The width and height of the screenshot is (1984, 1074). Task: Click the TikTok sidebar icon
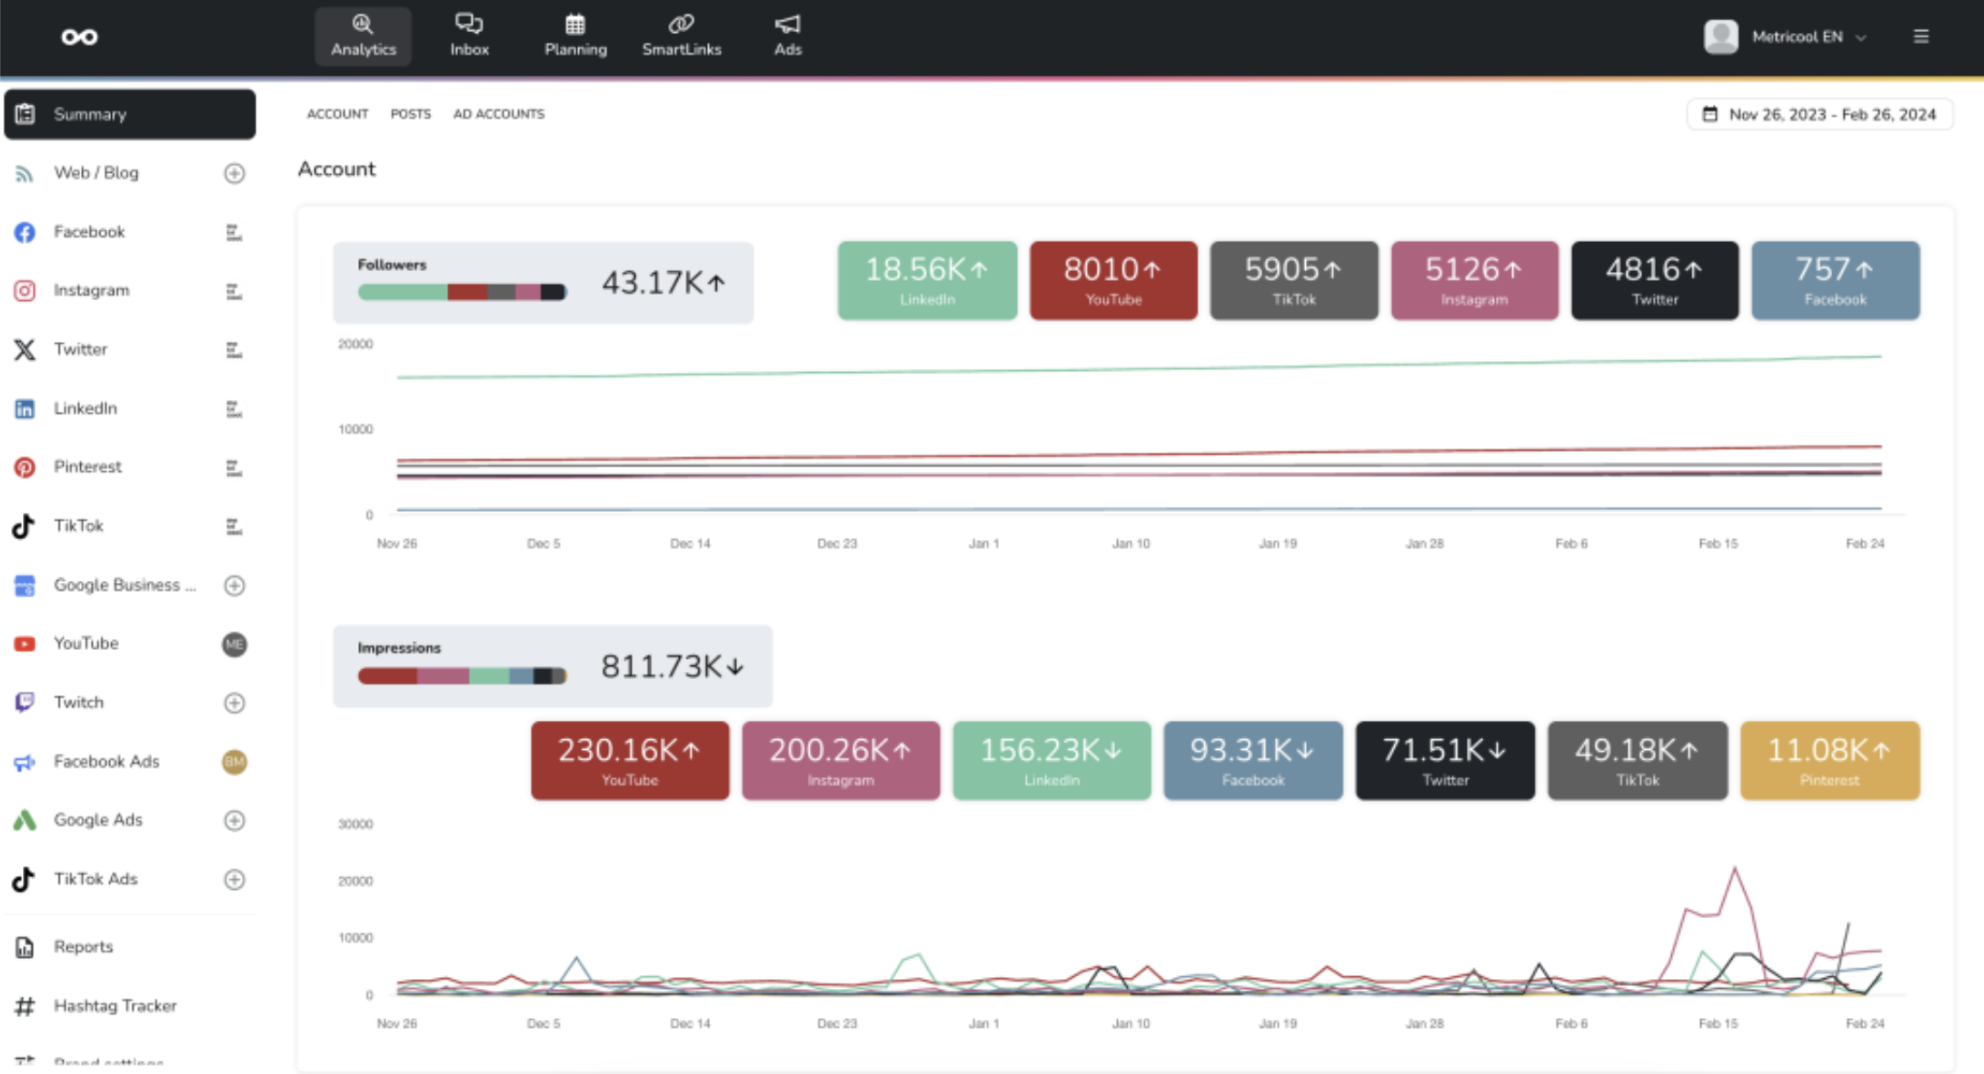pos(24,526)
